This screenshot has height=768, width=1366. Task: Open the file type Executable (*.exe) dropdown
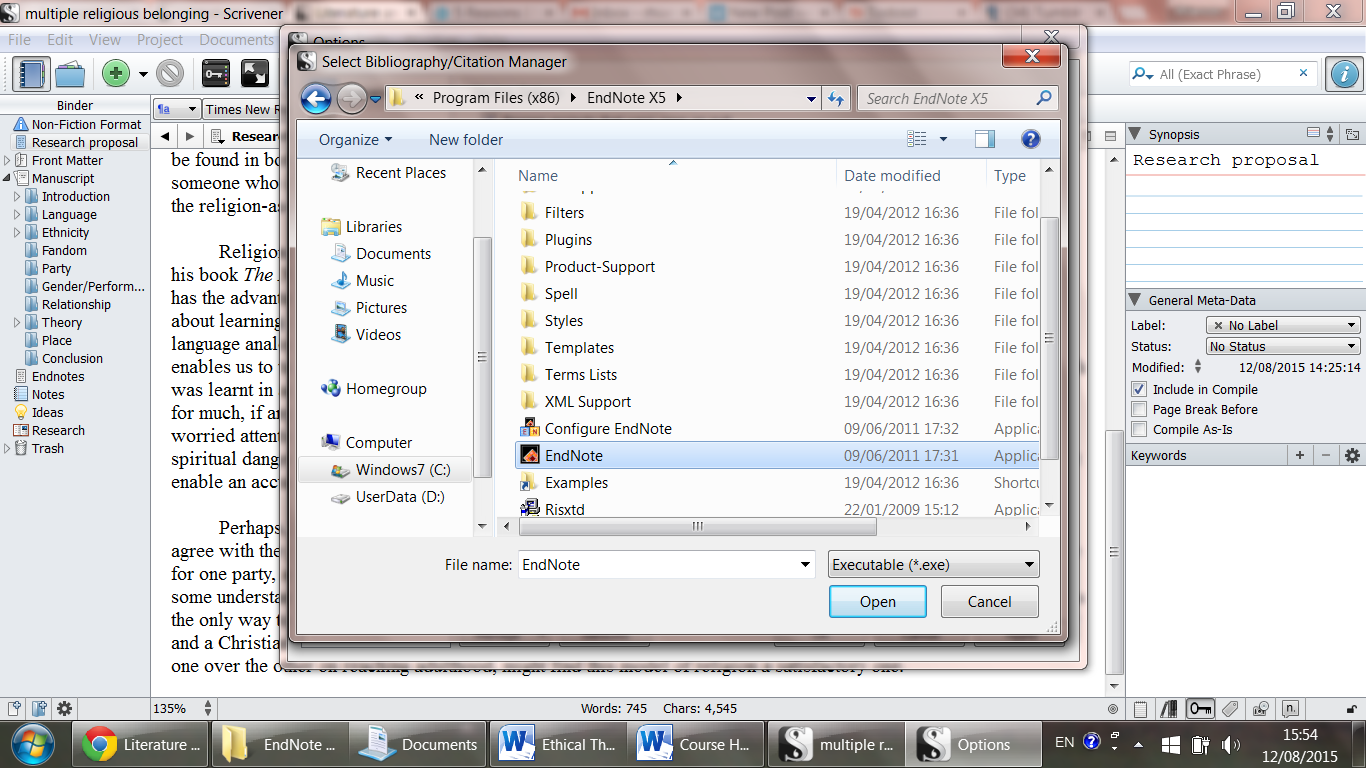point(934,564)
